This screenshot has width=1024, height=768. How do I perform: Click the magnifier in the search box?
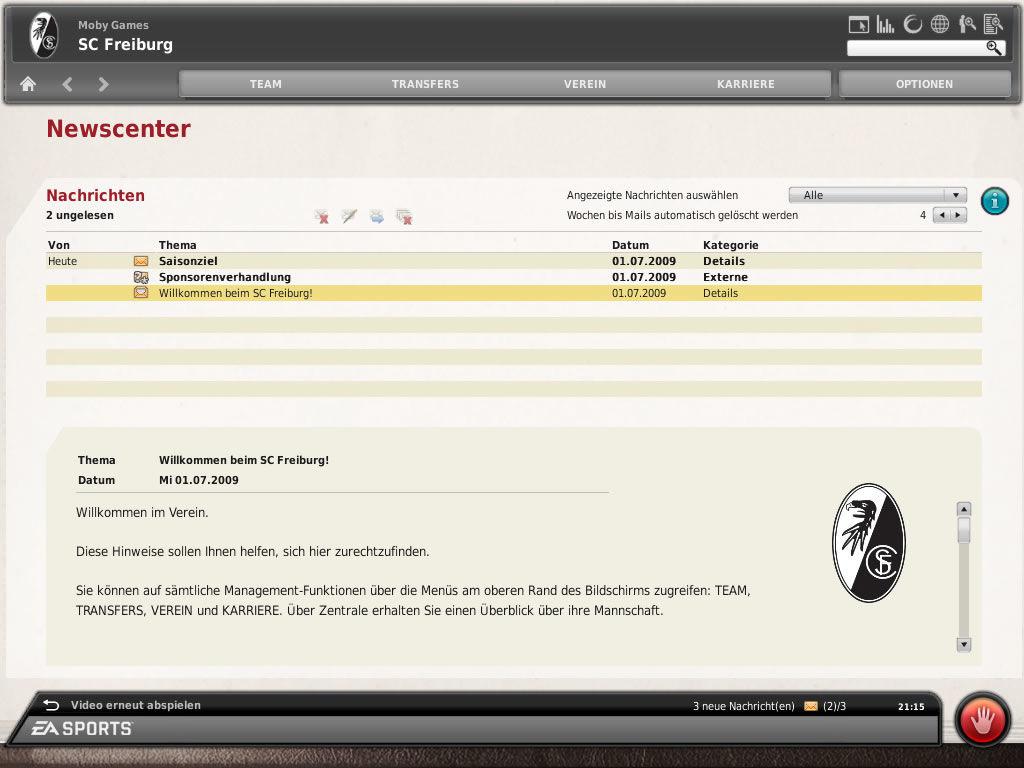click(x=994, y=48)
